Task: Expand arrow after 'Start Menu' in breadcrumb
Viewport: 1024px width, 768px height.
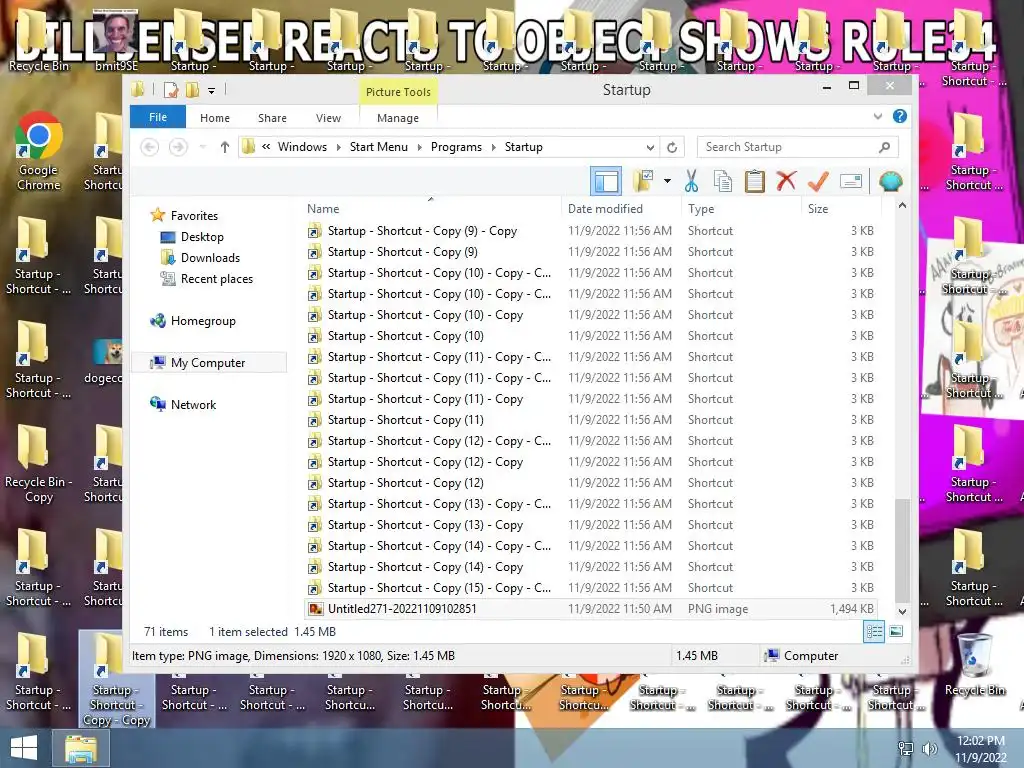Action: tap(419, 148)
